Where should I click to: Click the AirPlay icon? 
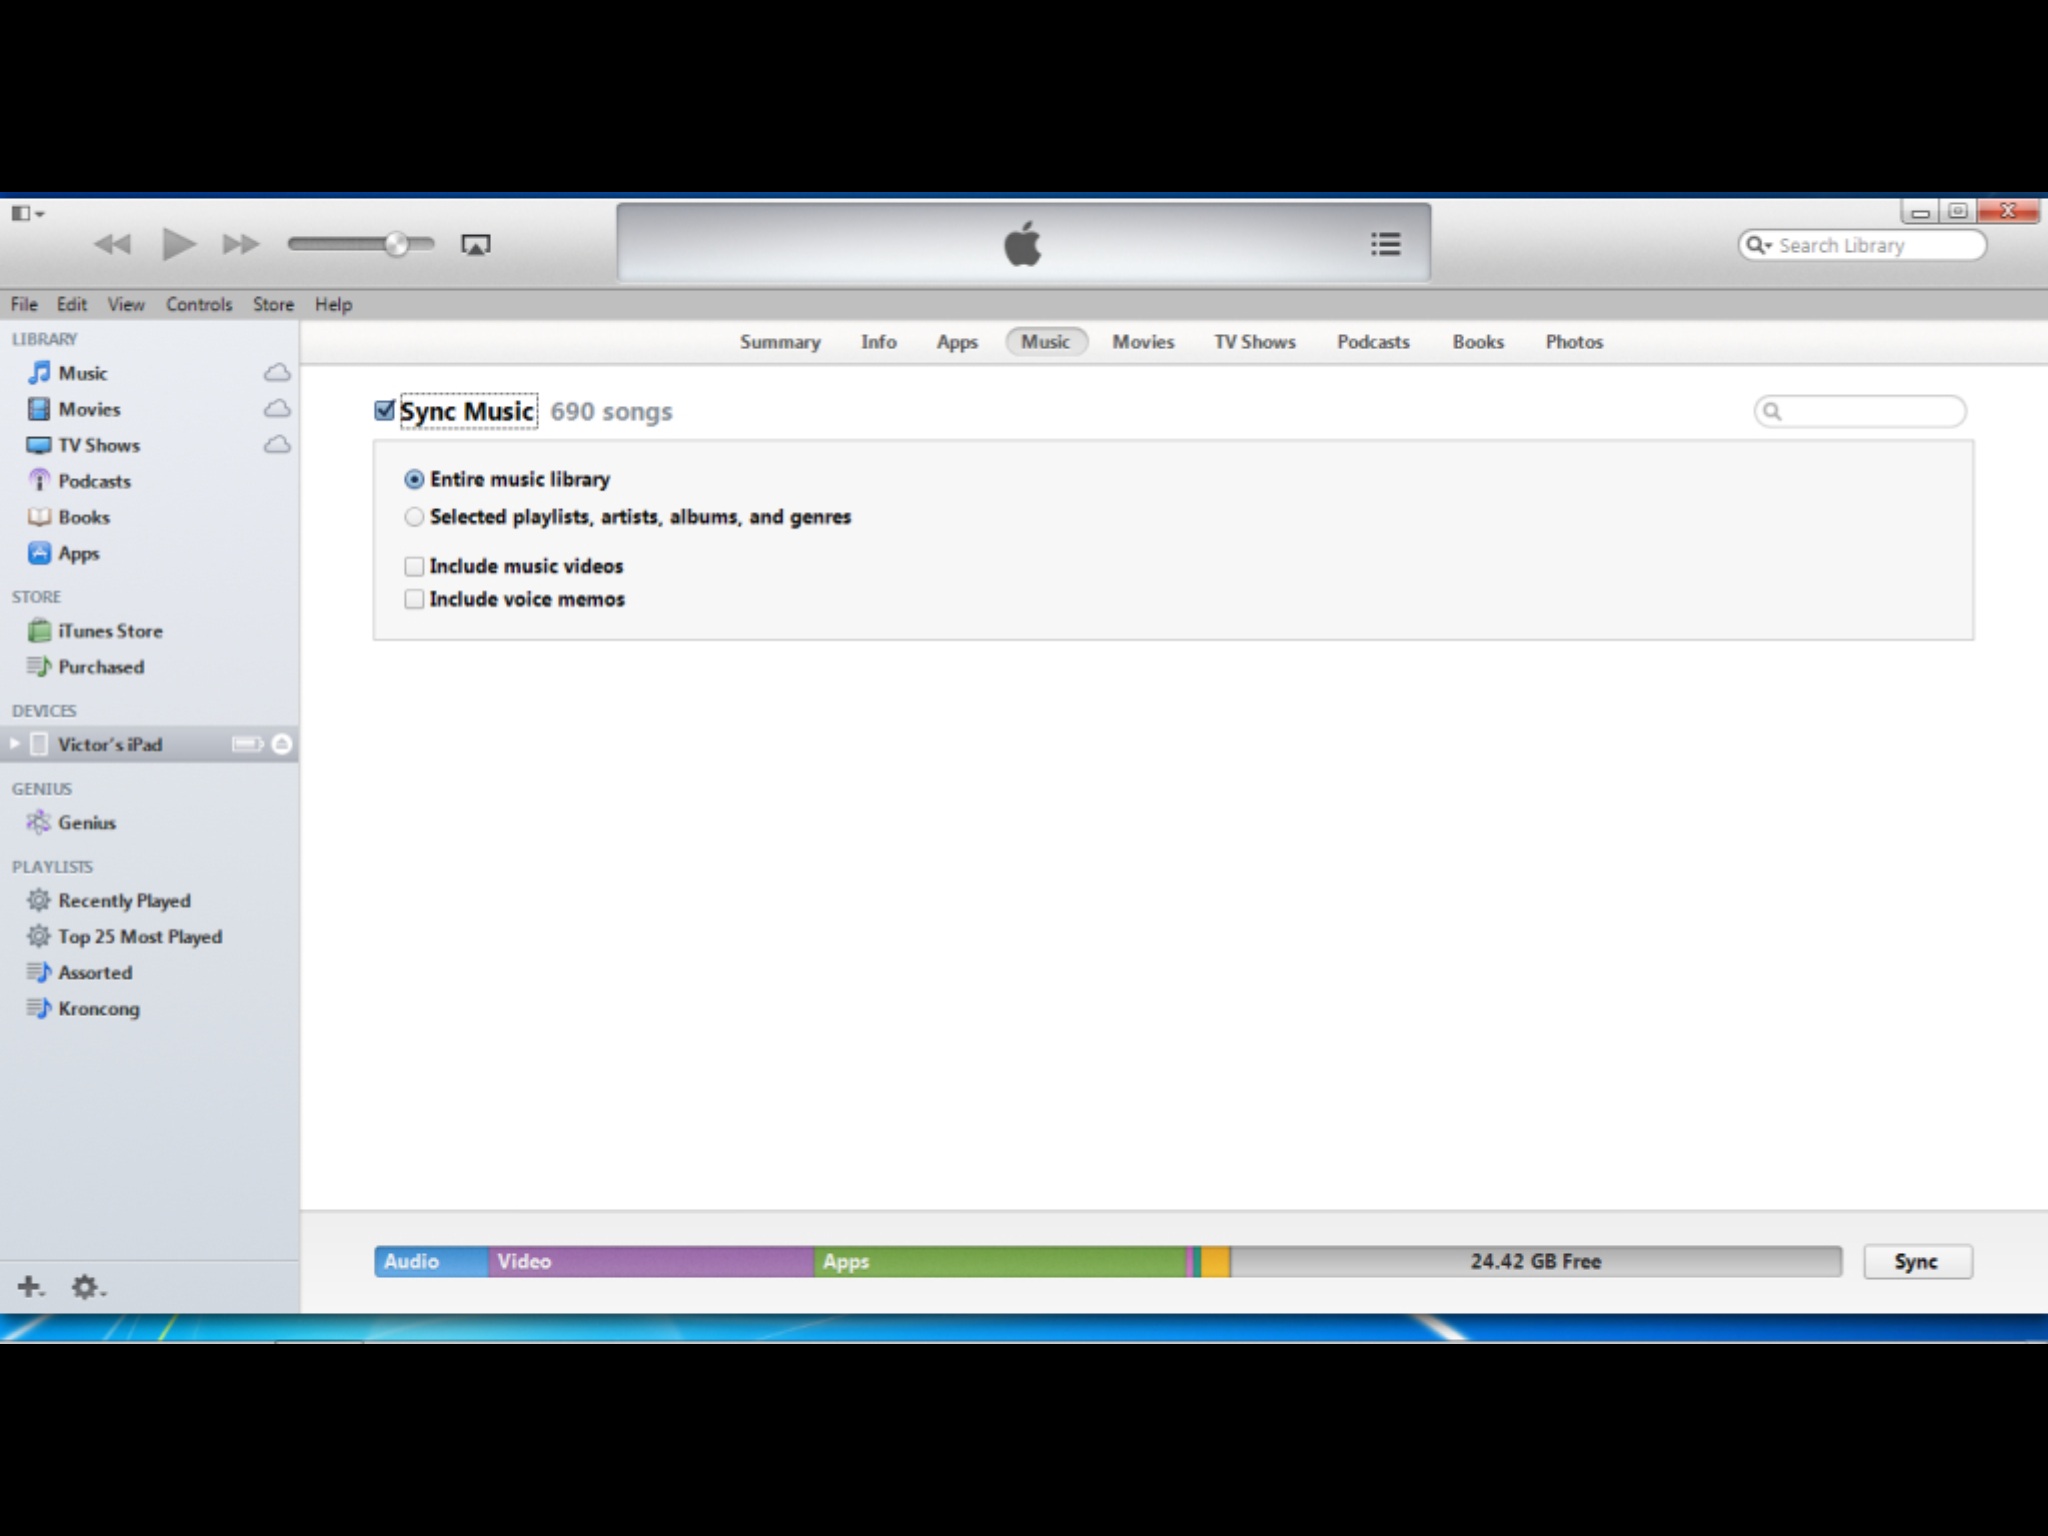475,245
